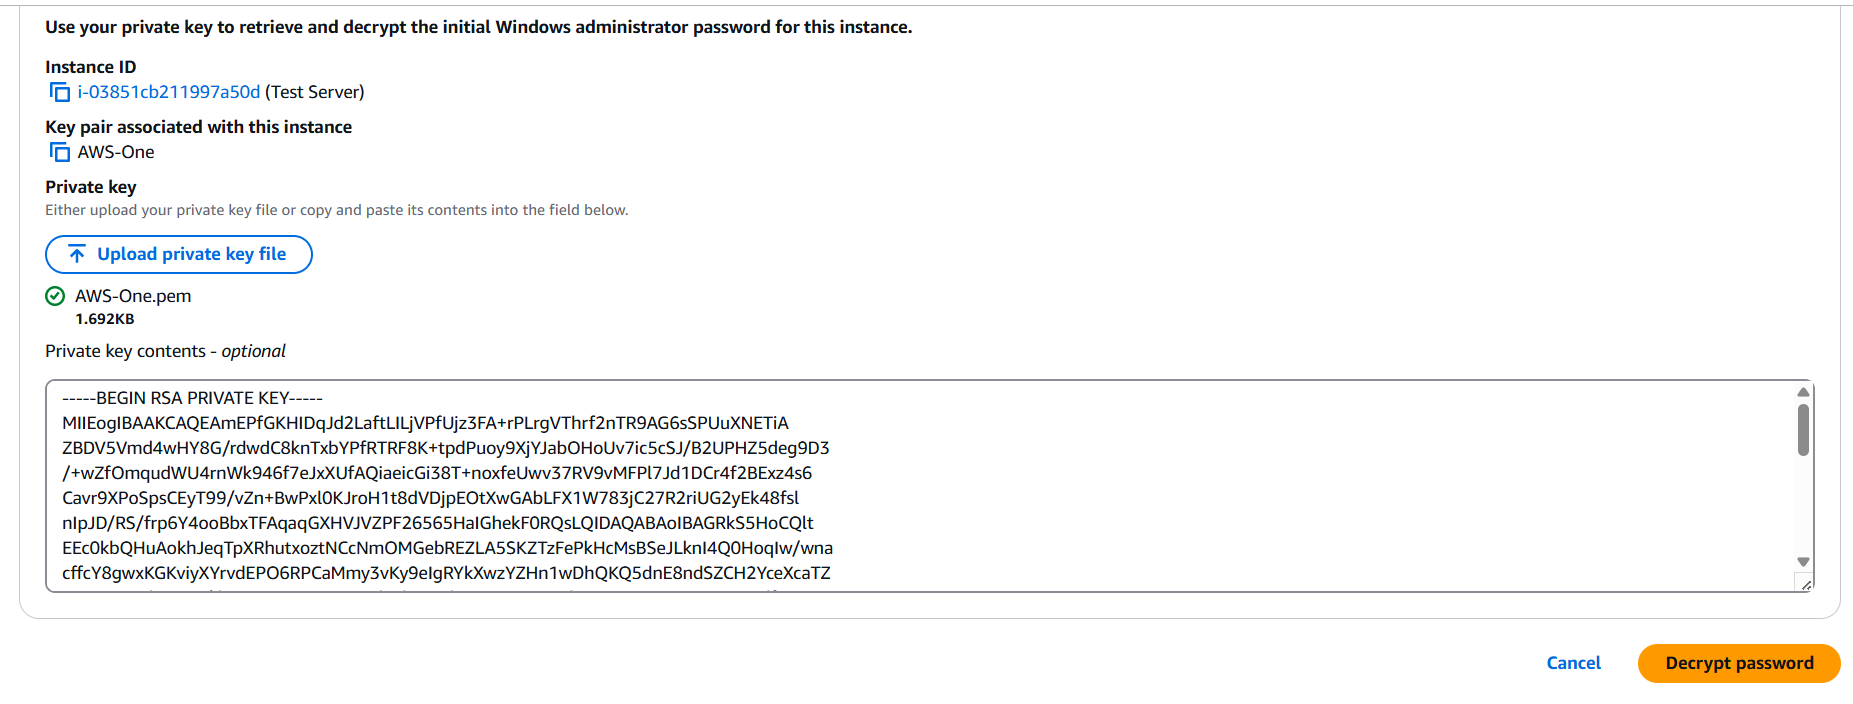Image resolution: width=1853 pixels, height=704 pixels.
Task: Open instance i-03851cb211997a50d link
Action: pos(169,92)
